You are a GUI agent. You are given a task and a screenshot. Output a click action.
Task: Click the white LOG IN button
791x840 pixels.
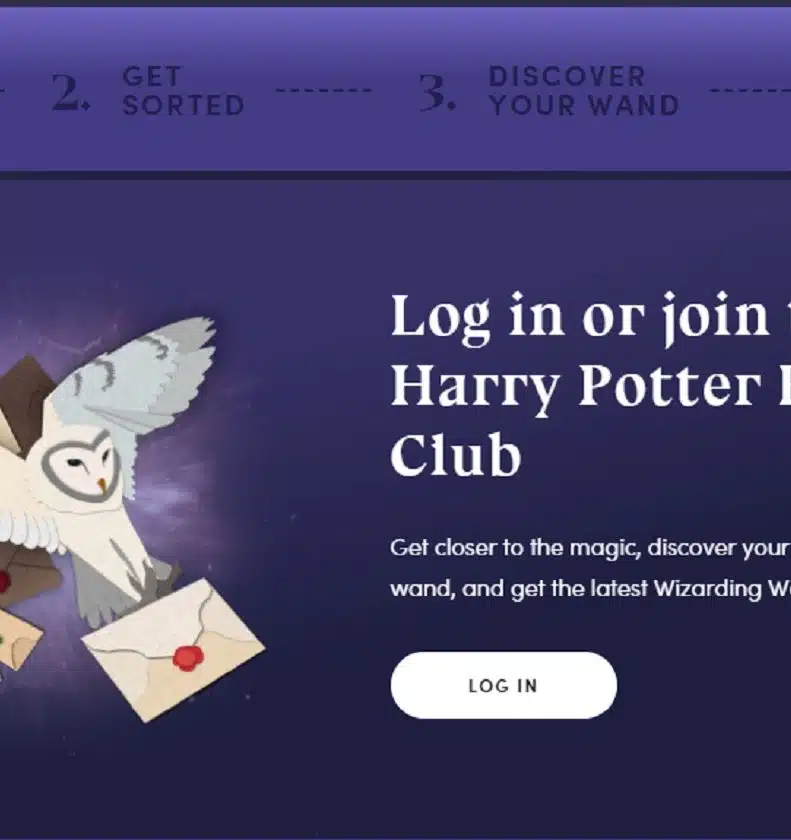click(x=503, y=685)
